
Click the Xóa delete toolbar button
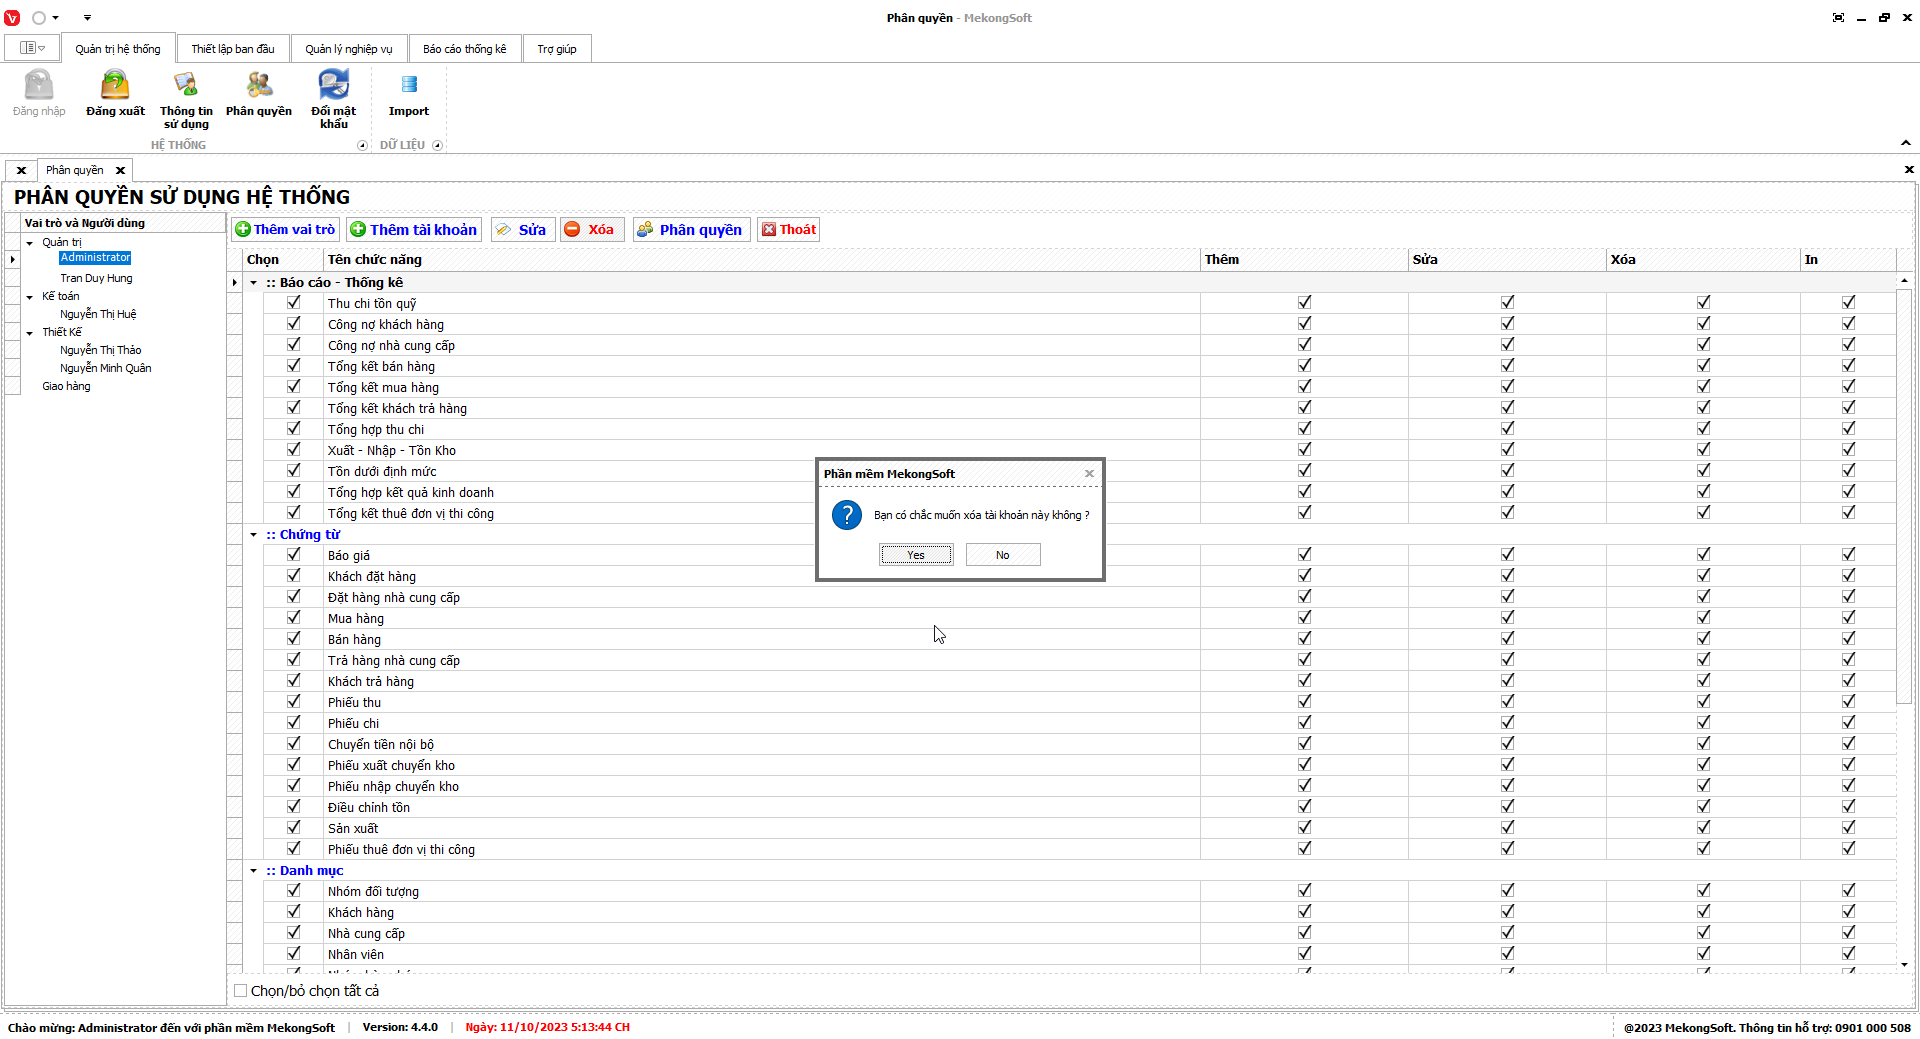[x=591, y=230]
